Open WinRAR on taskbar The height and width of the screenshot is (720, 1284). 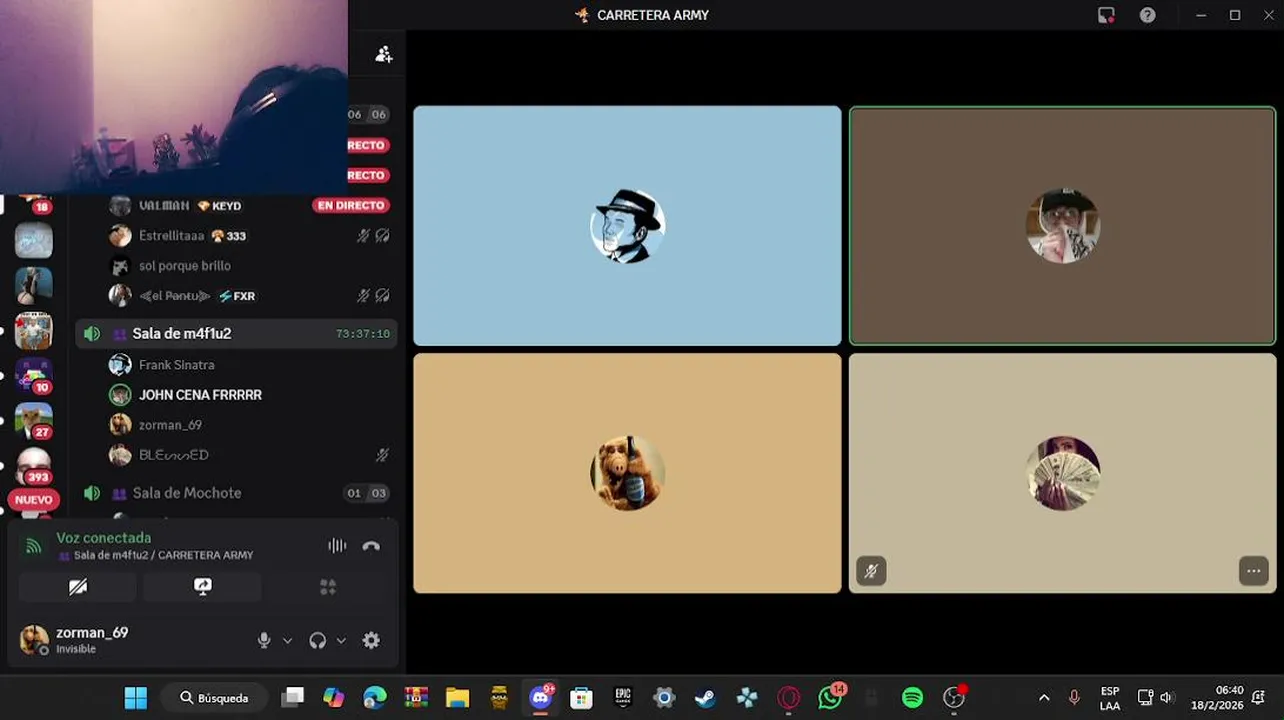coord(416,698)
